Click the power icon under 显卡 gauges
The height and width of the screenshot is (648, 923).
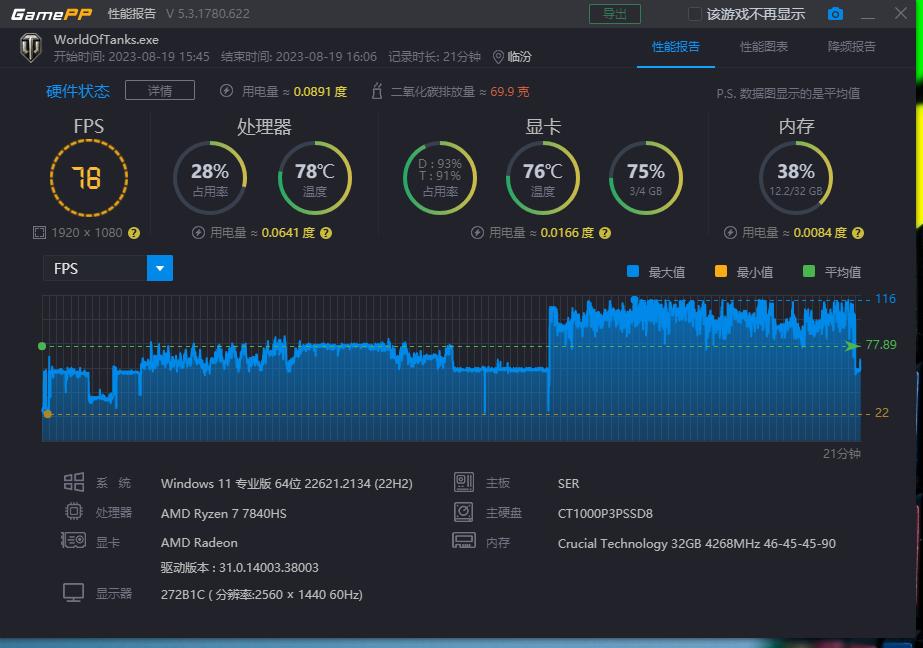point(477,232)
